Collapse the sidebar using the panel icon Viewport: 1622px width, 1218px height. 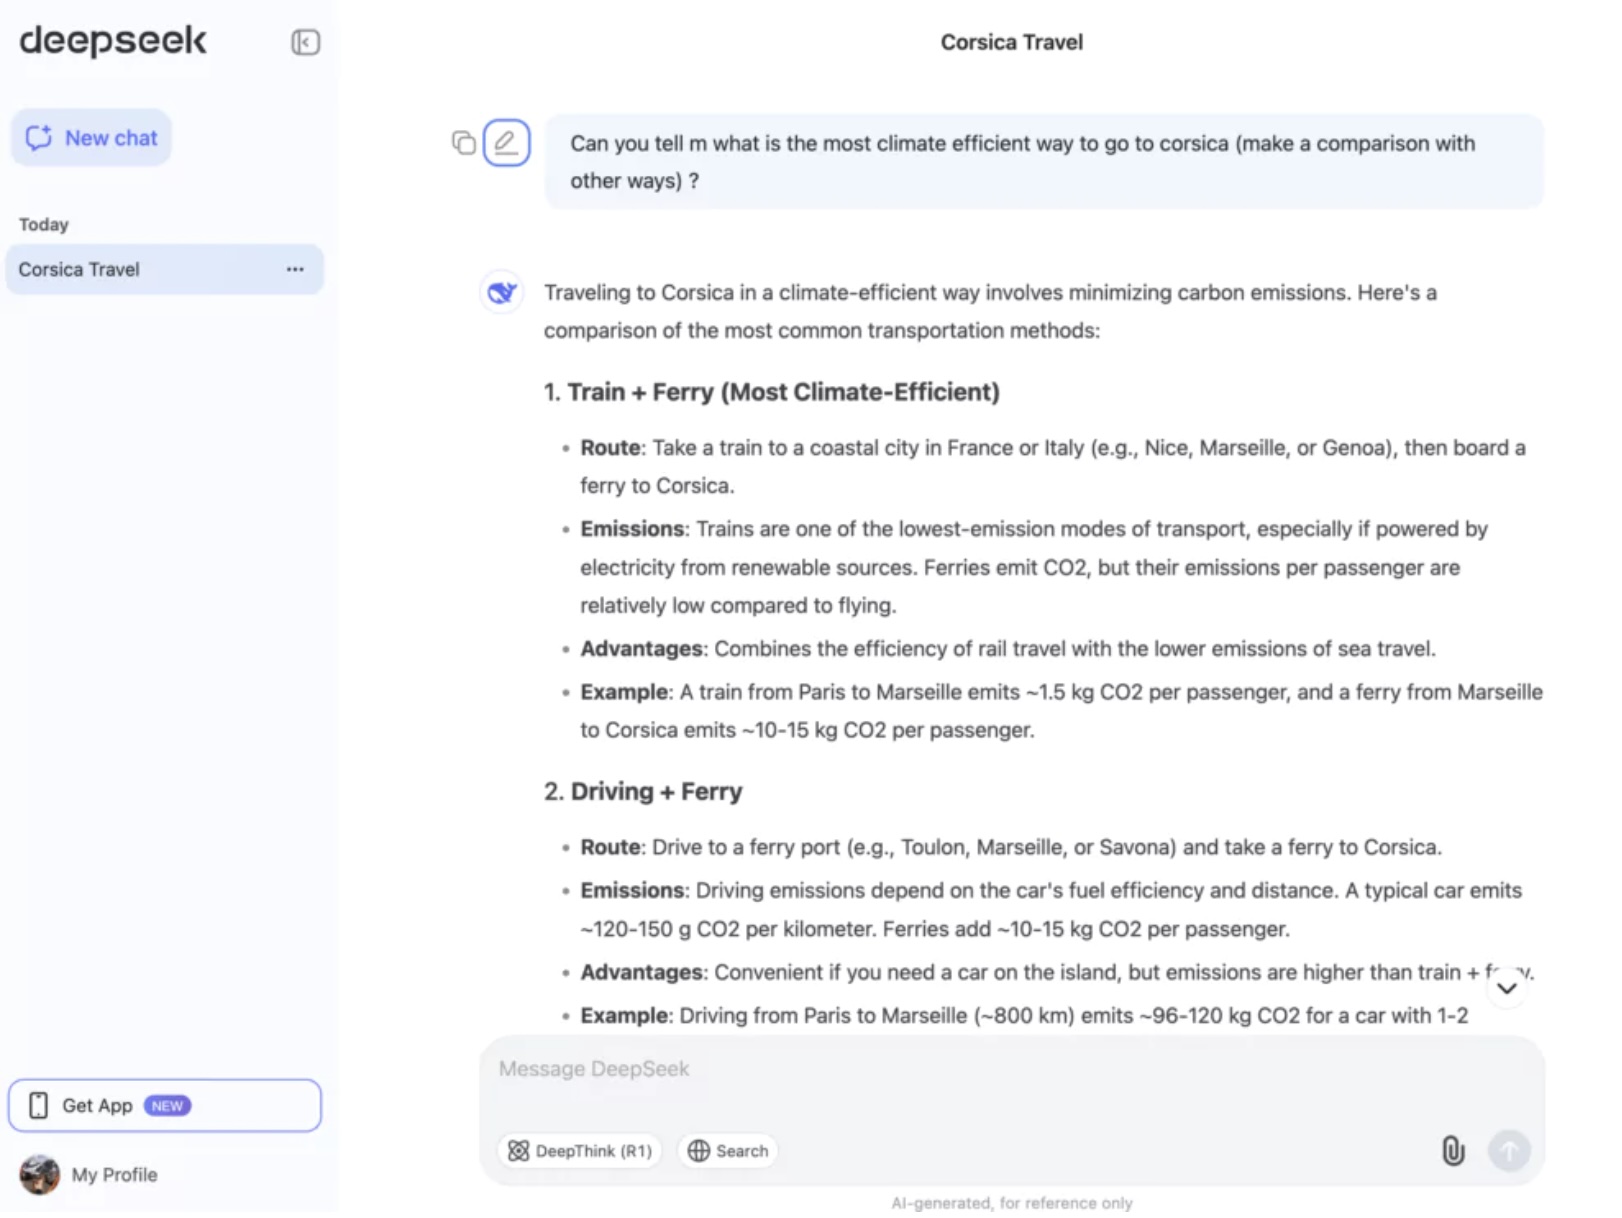click(306, 42)
